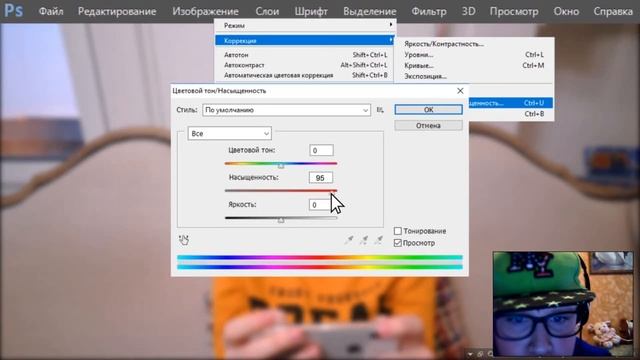Open the Шрифт menu
The width and height of the screenshot is (640, 360).
coord(311,11)
